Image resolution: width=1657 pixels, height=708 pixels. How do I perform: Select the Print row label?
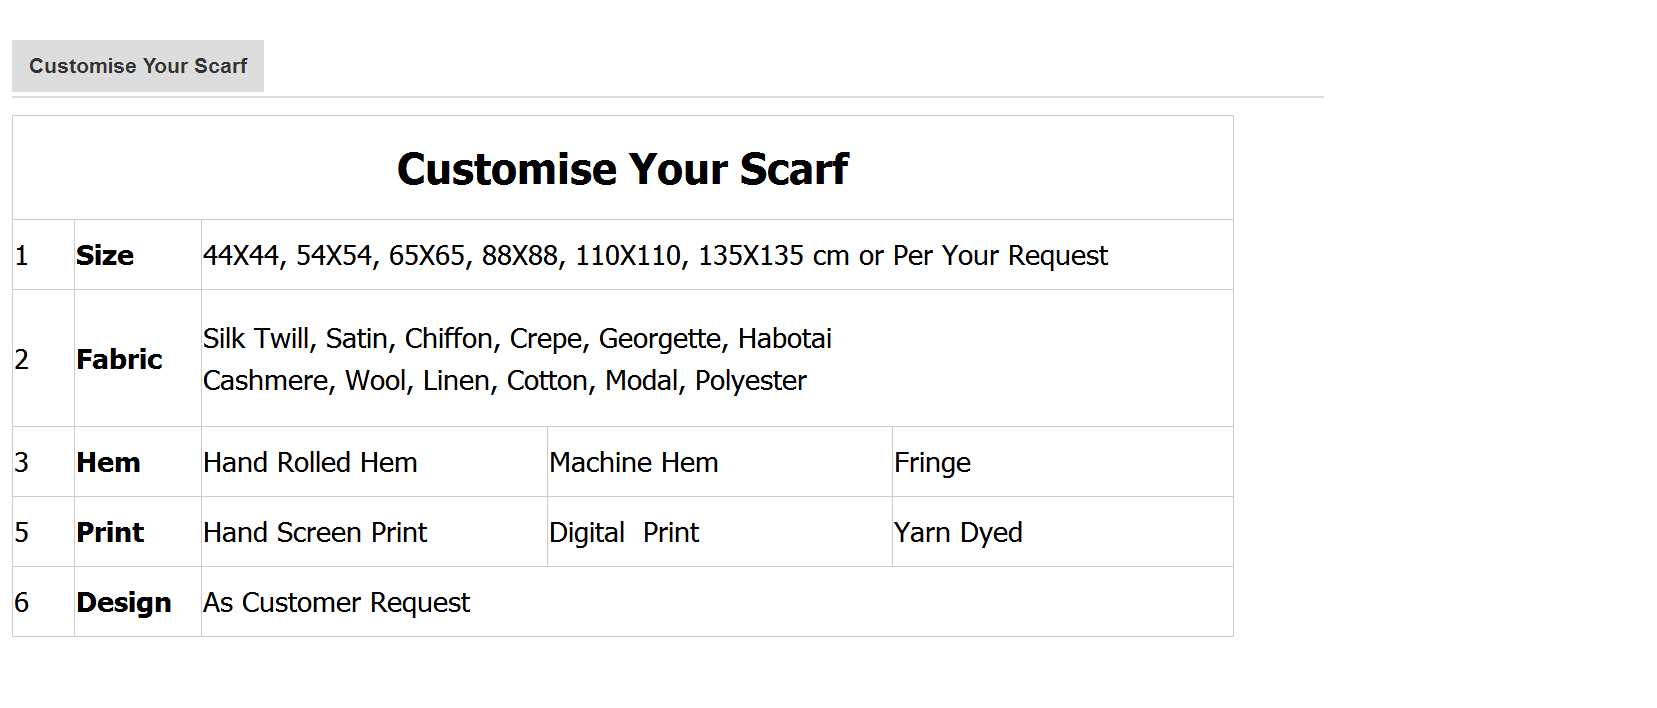(x=110, y=533)
